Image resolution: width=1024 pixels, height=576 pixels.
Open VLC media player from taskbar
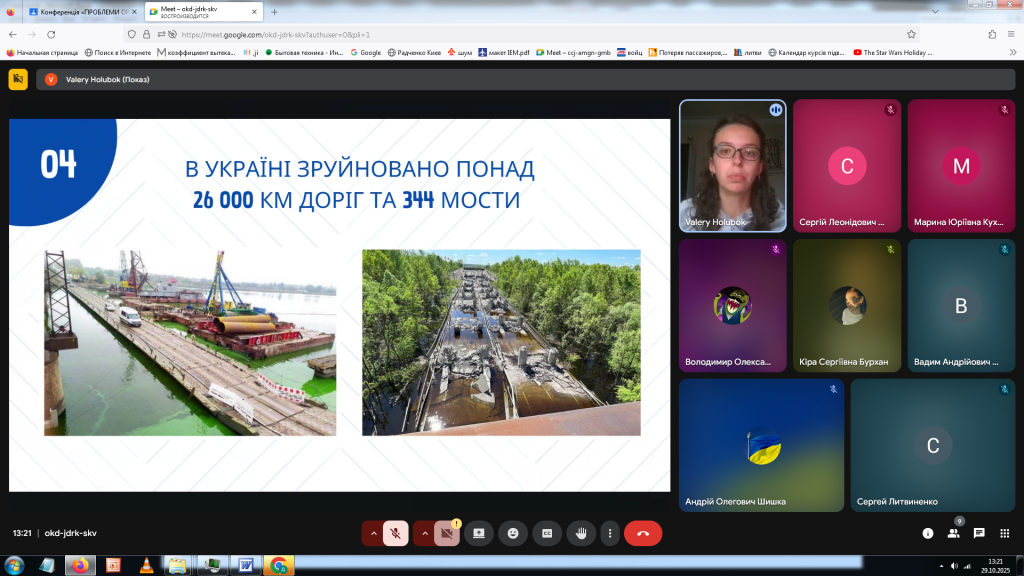pyautogui.click(x=145, y=566)
